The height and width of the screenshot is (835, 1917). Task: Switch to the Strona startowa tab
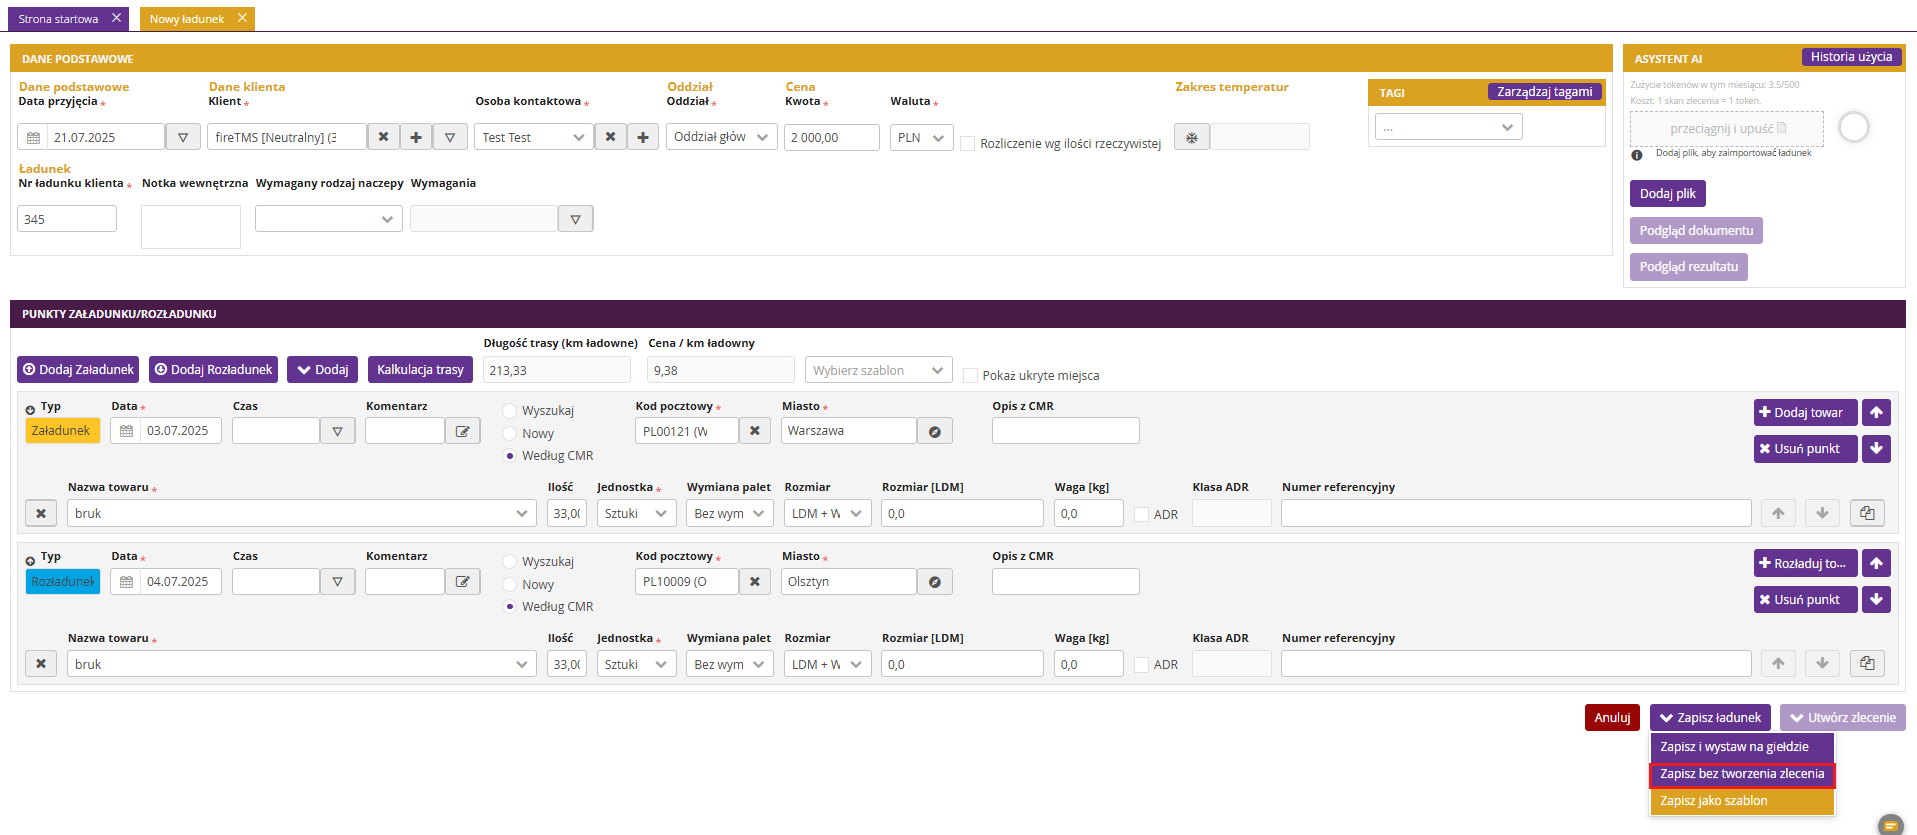[x=58, y=19]
